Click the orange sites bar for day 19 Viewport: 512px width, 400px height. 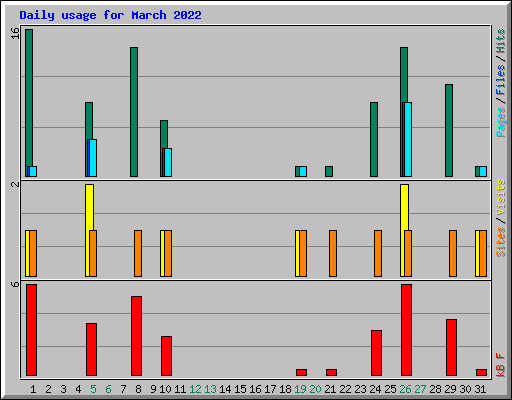tap(303, 253)
